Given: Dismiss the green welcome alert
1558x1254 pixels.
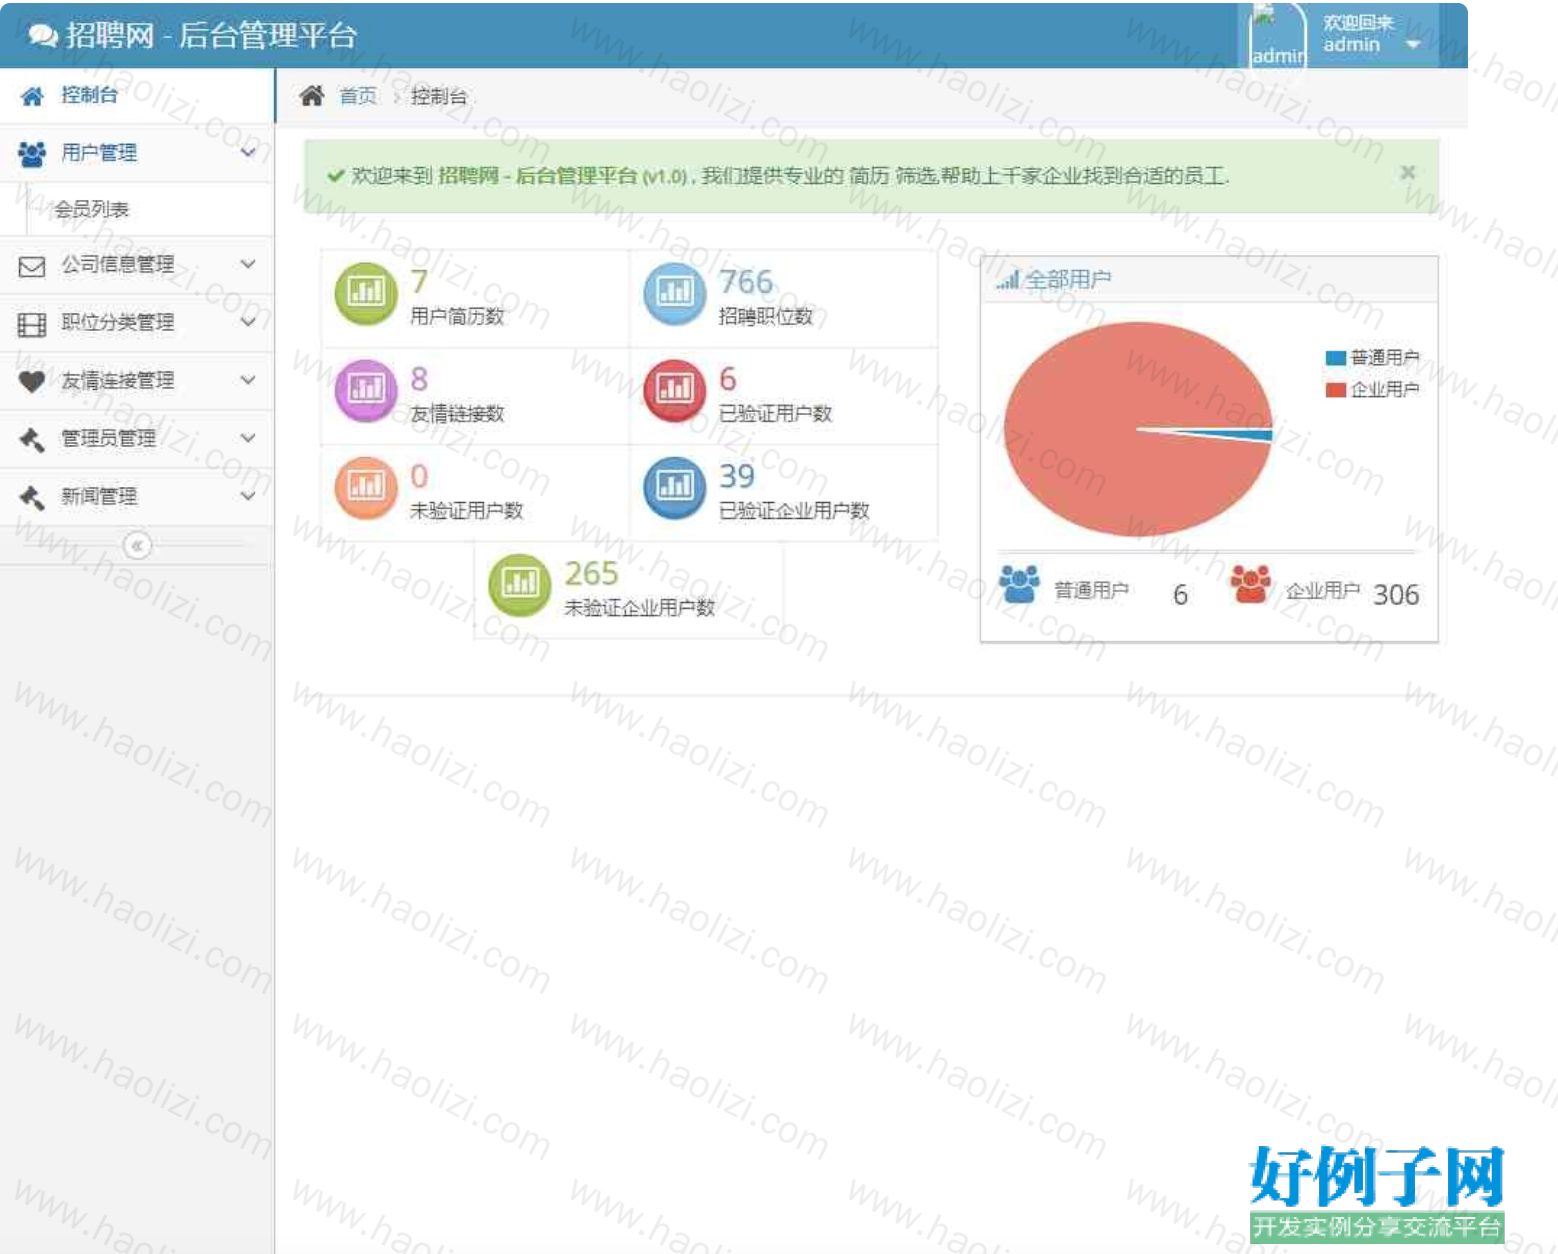Looking at the screenshot, I should [1407, 173].
